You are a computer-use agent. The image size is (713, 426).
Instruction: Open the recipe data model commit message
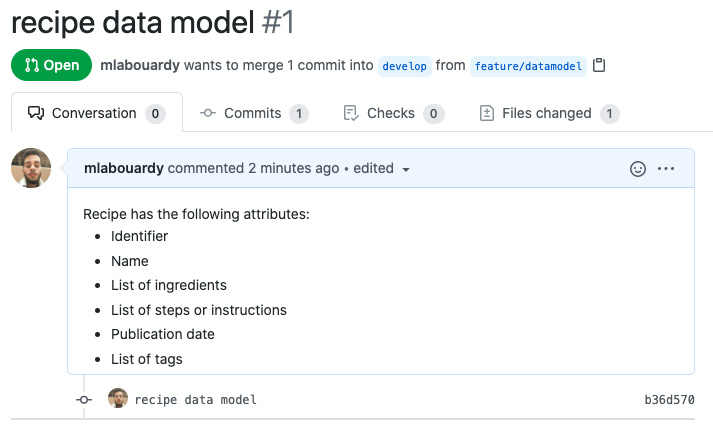click(196, 400)
